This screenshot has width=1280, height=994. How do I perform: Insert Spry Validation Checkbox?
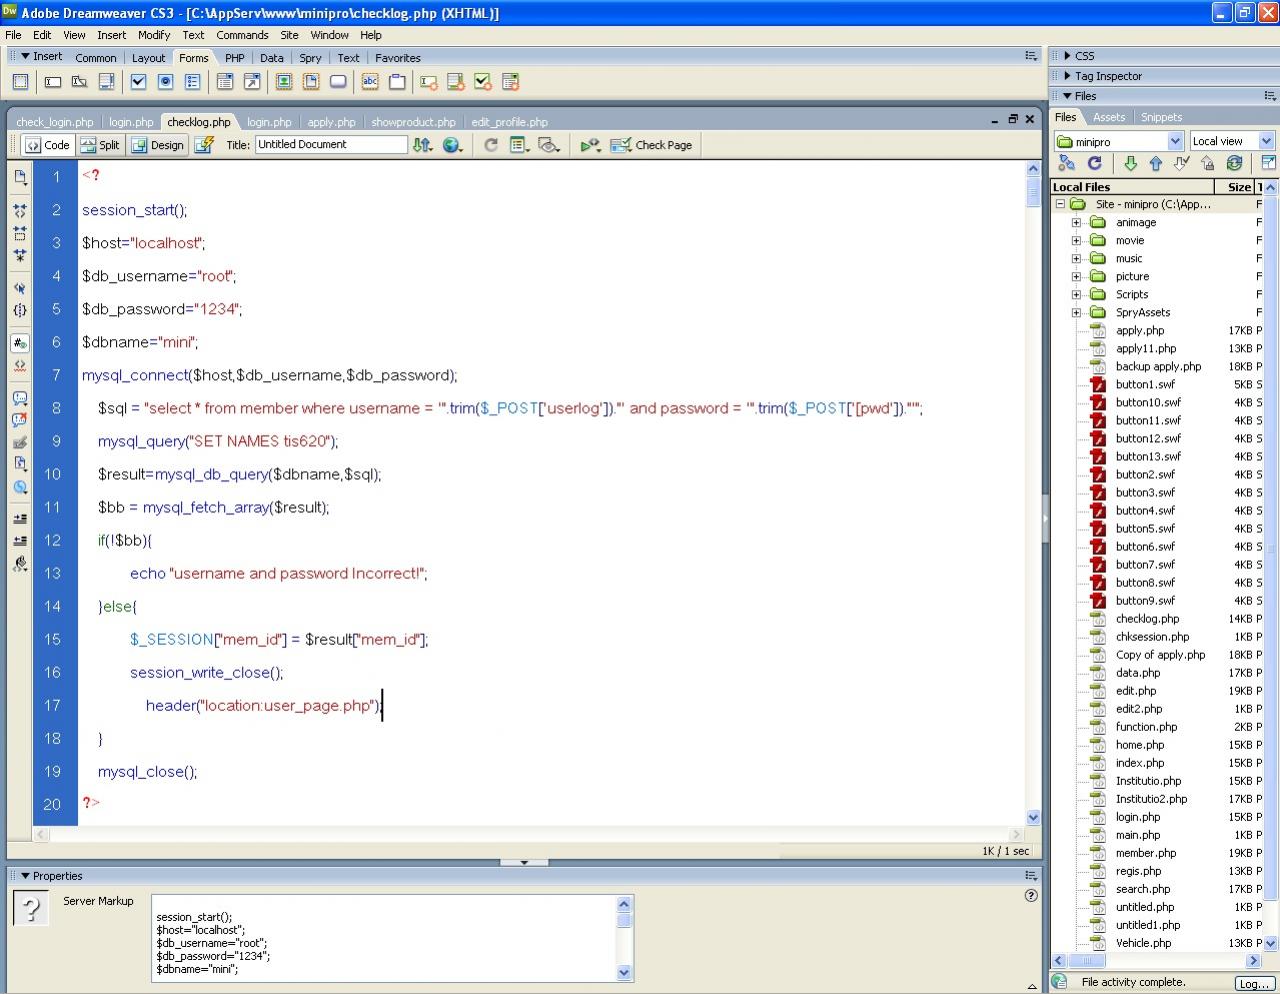coord(483,82)
